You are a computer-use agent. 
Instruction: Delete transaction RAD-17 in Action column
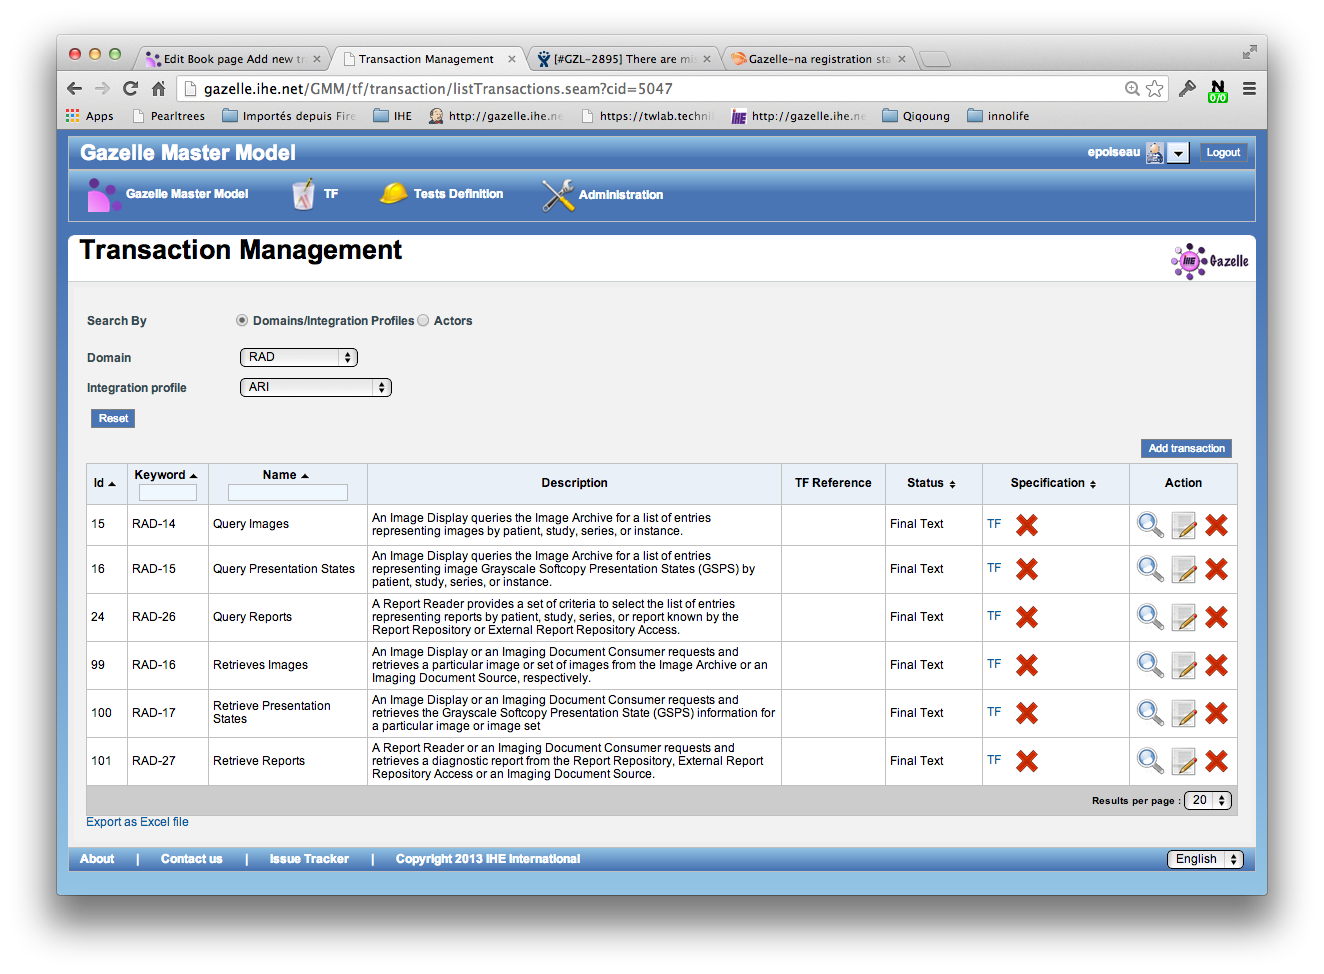coord(1216,713)
